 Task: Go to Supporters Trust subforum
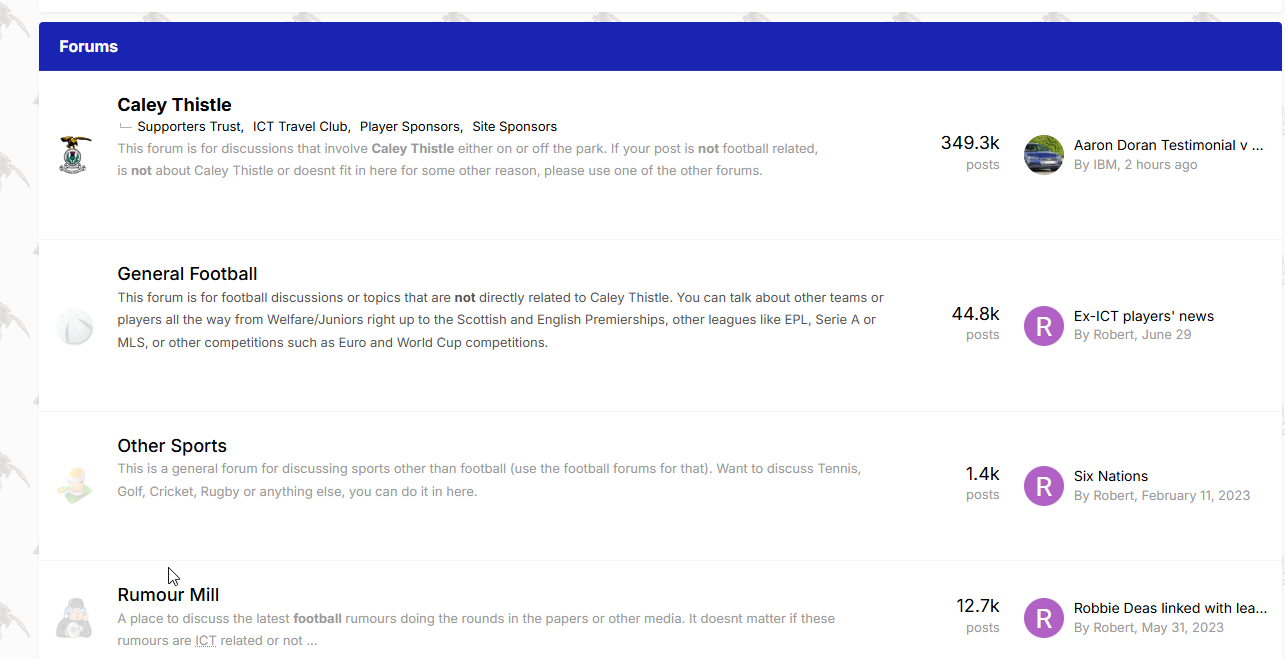[x=189, y=127]
